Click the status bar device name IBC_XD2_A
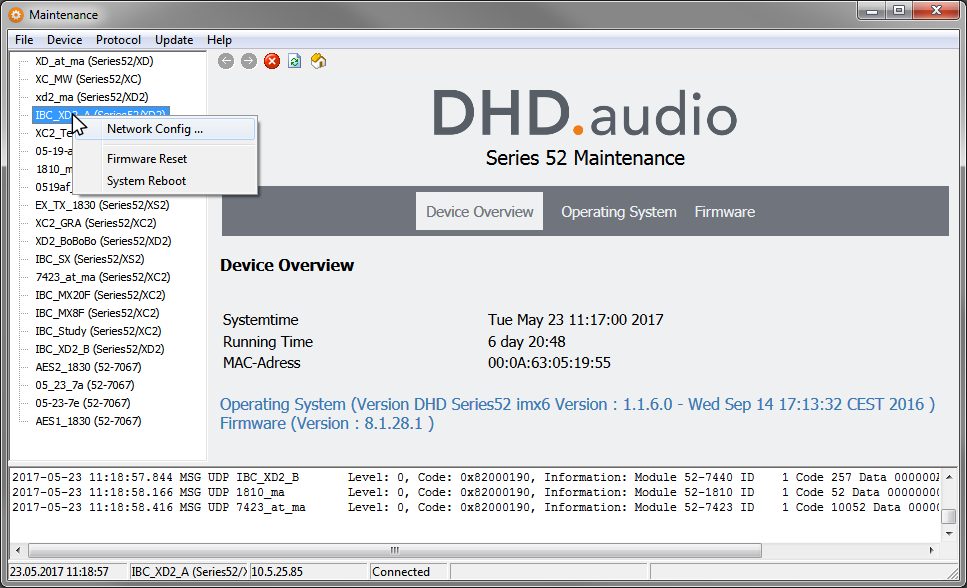Image resolution: width=967 pixels, height=588 pixels. [189, 572]
